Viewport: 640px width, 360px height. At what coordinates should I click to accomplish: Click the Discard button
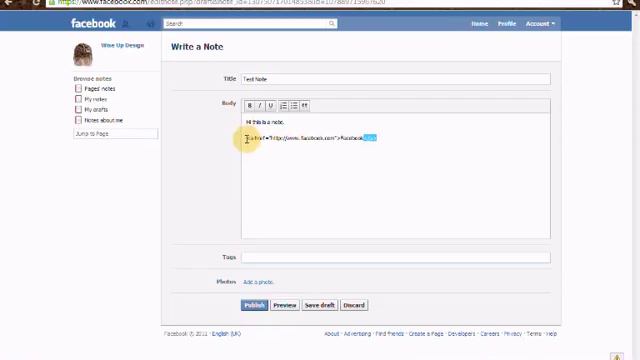pyautogui.click(x=354, y=305)
